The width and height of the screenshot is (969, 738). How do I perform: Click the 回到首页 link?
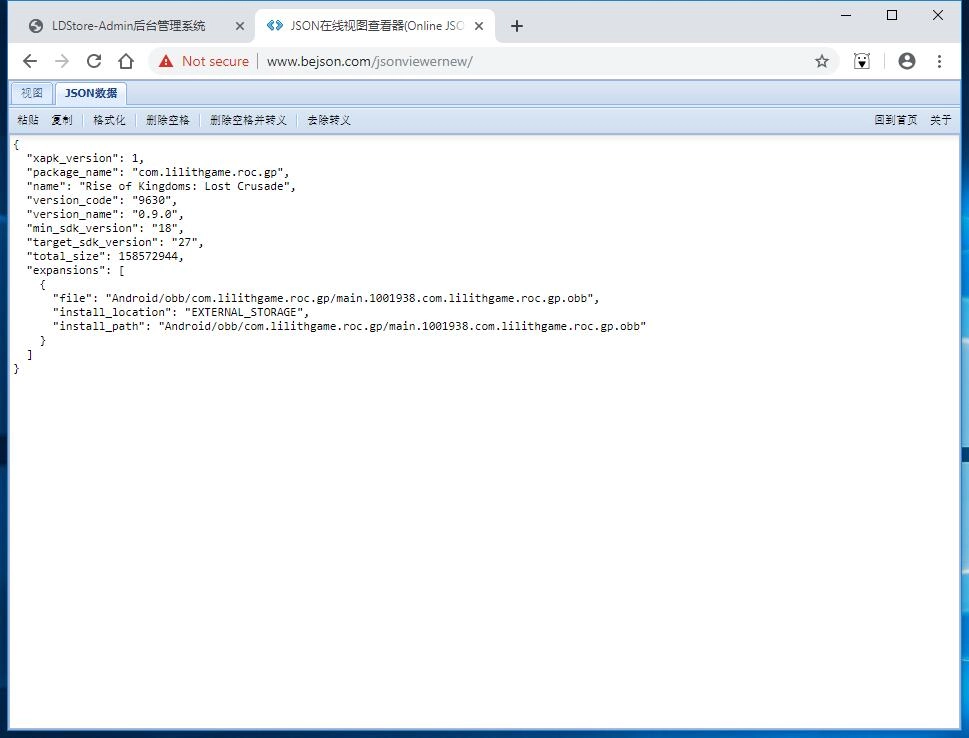coord(895,120)
